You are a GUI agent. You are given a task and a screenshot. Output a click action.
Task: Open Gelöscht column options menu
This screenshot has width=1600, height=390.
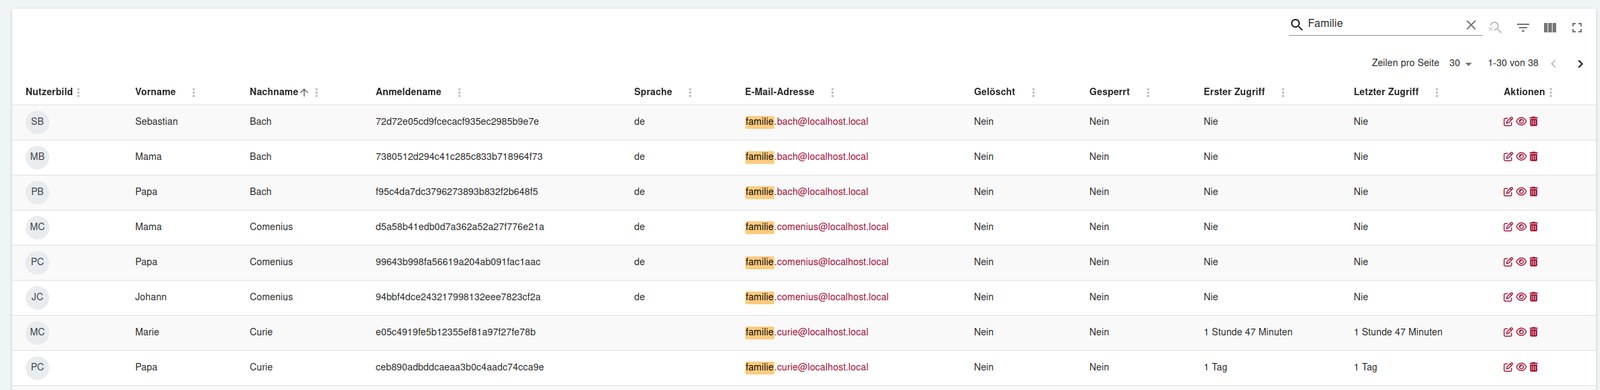click(x=1033, y=92)
